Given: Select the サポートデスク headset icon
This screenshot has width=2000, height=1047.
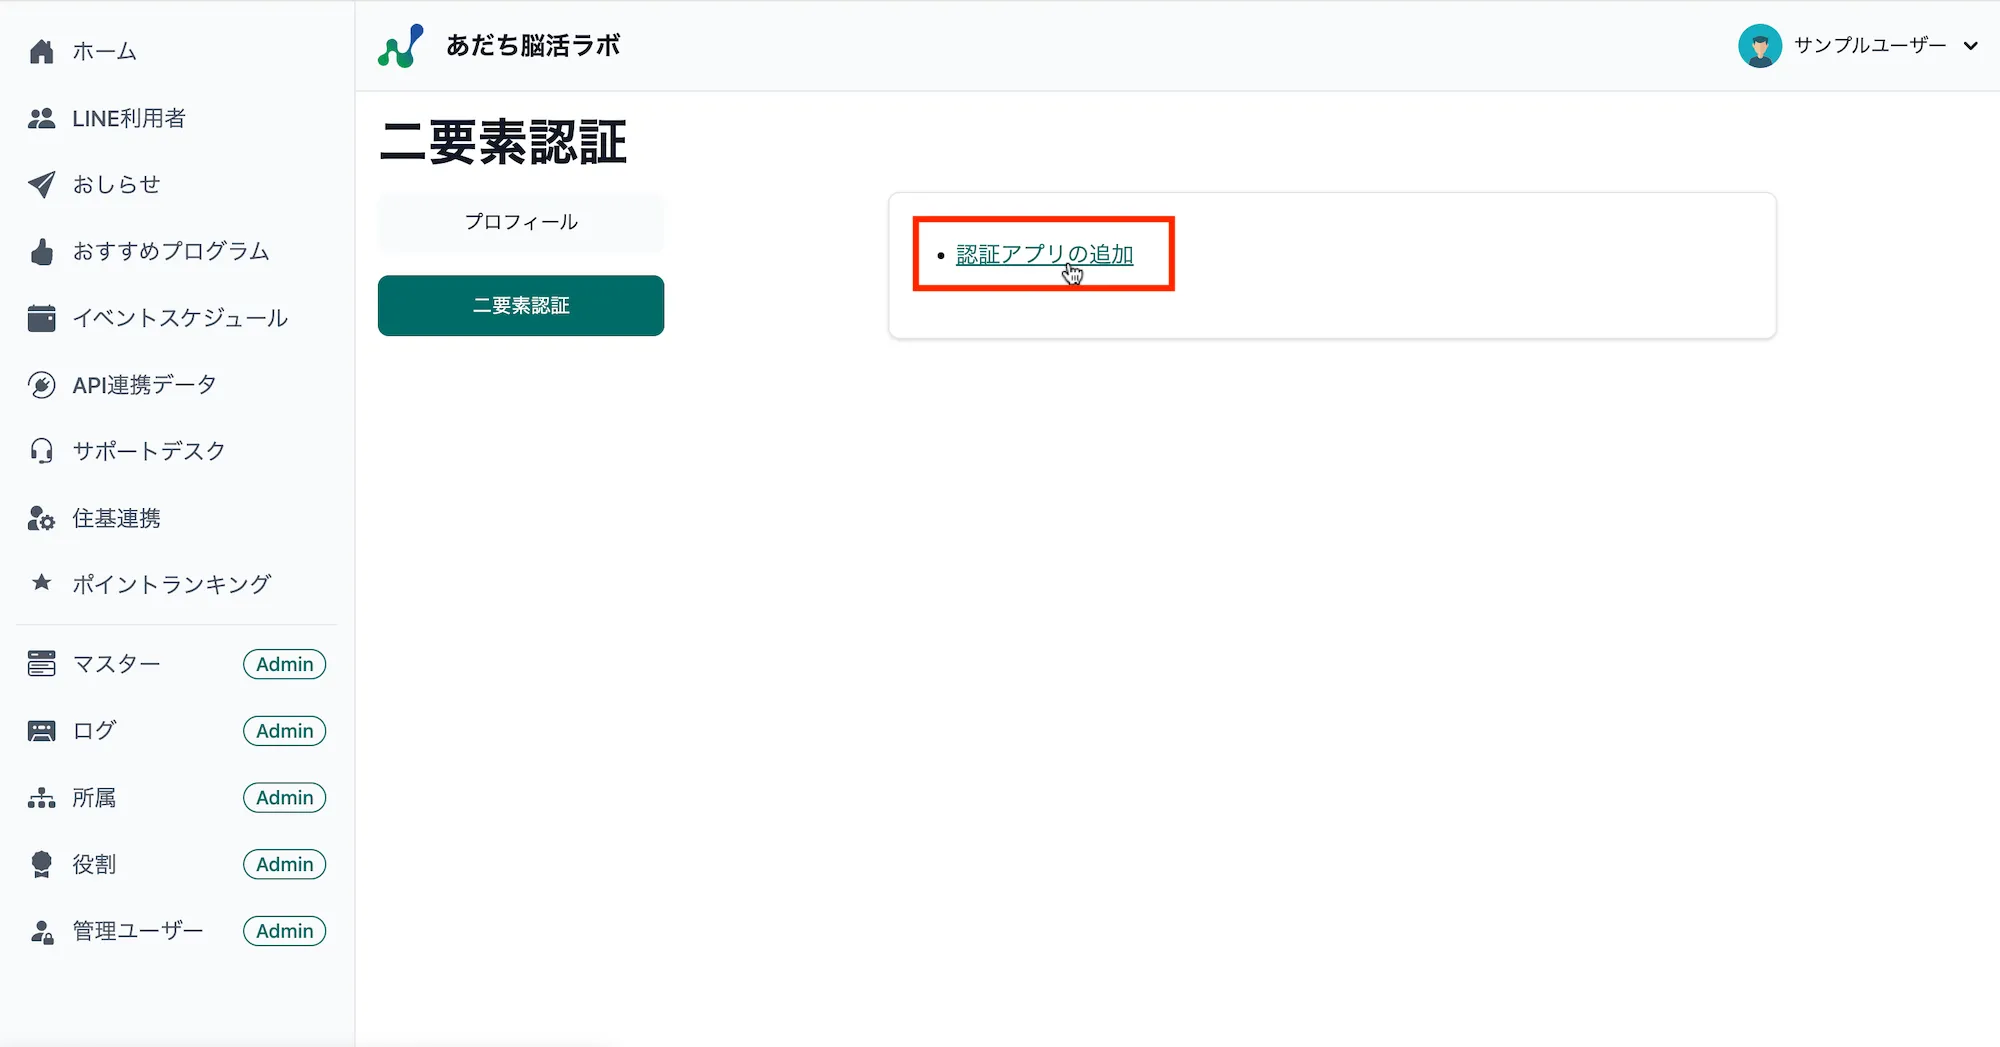Looking at the screenshot, I should 41,451.
